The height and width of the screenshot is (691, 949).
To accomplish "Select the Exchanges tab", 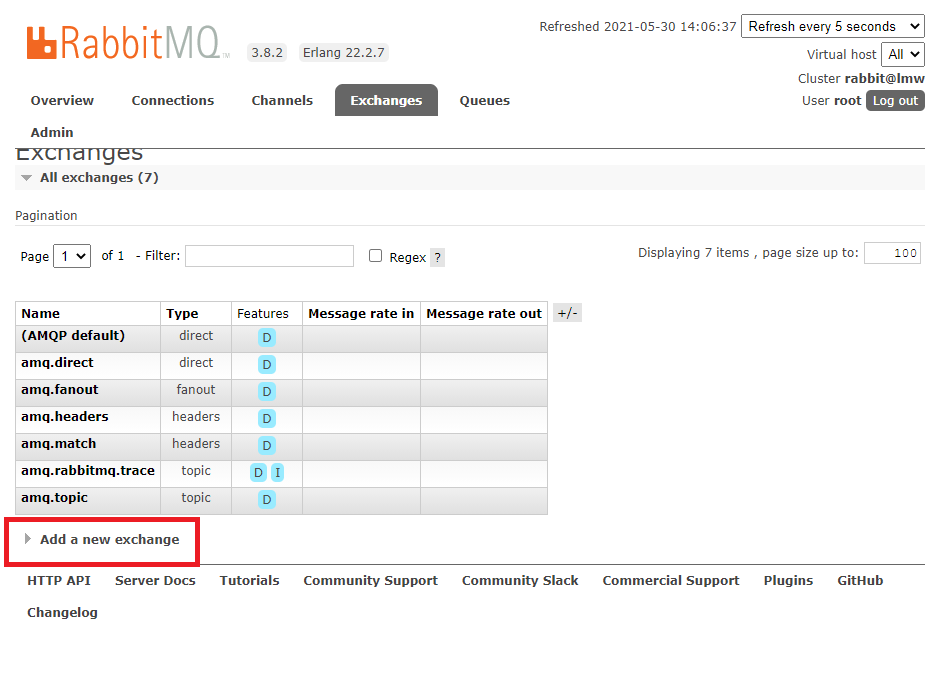I will pyautogui.click(x=386, y=100).
